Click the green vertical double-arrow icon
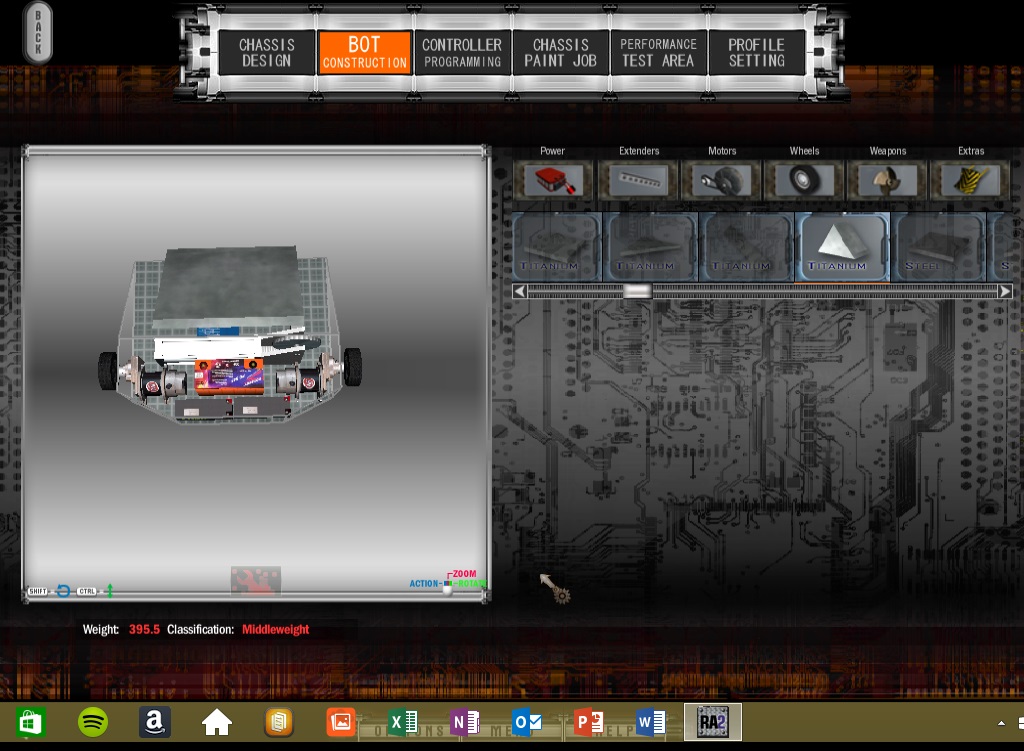The width and height of the screenshot is (1024, 751). (110, 591)
